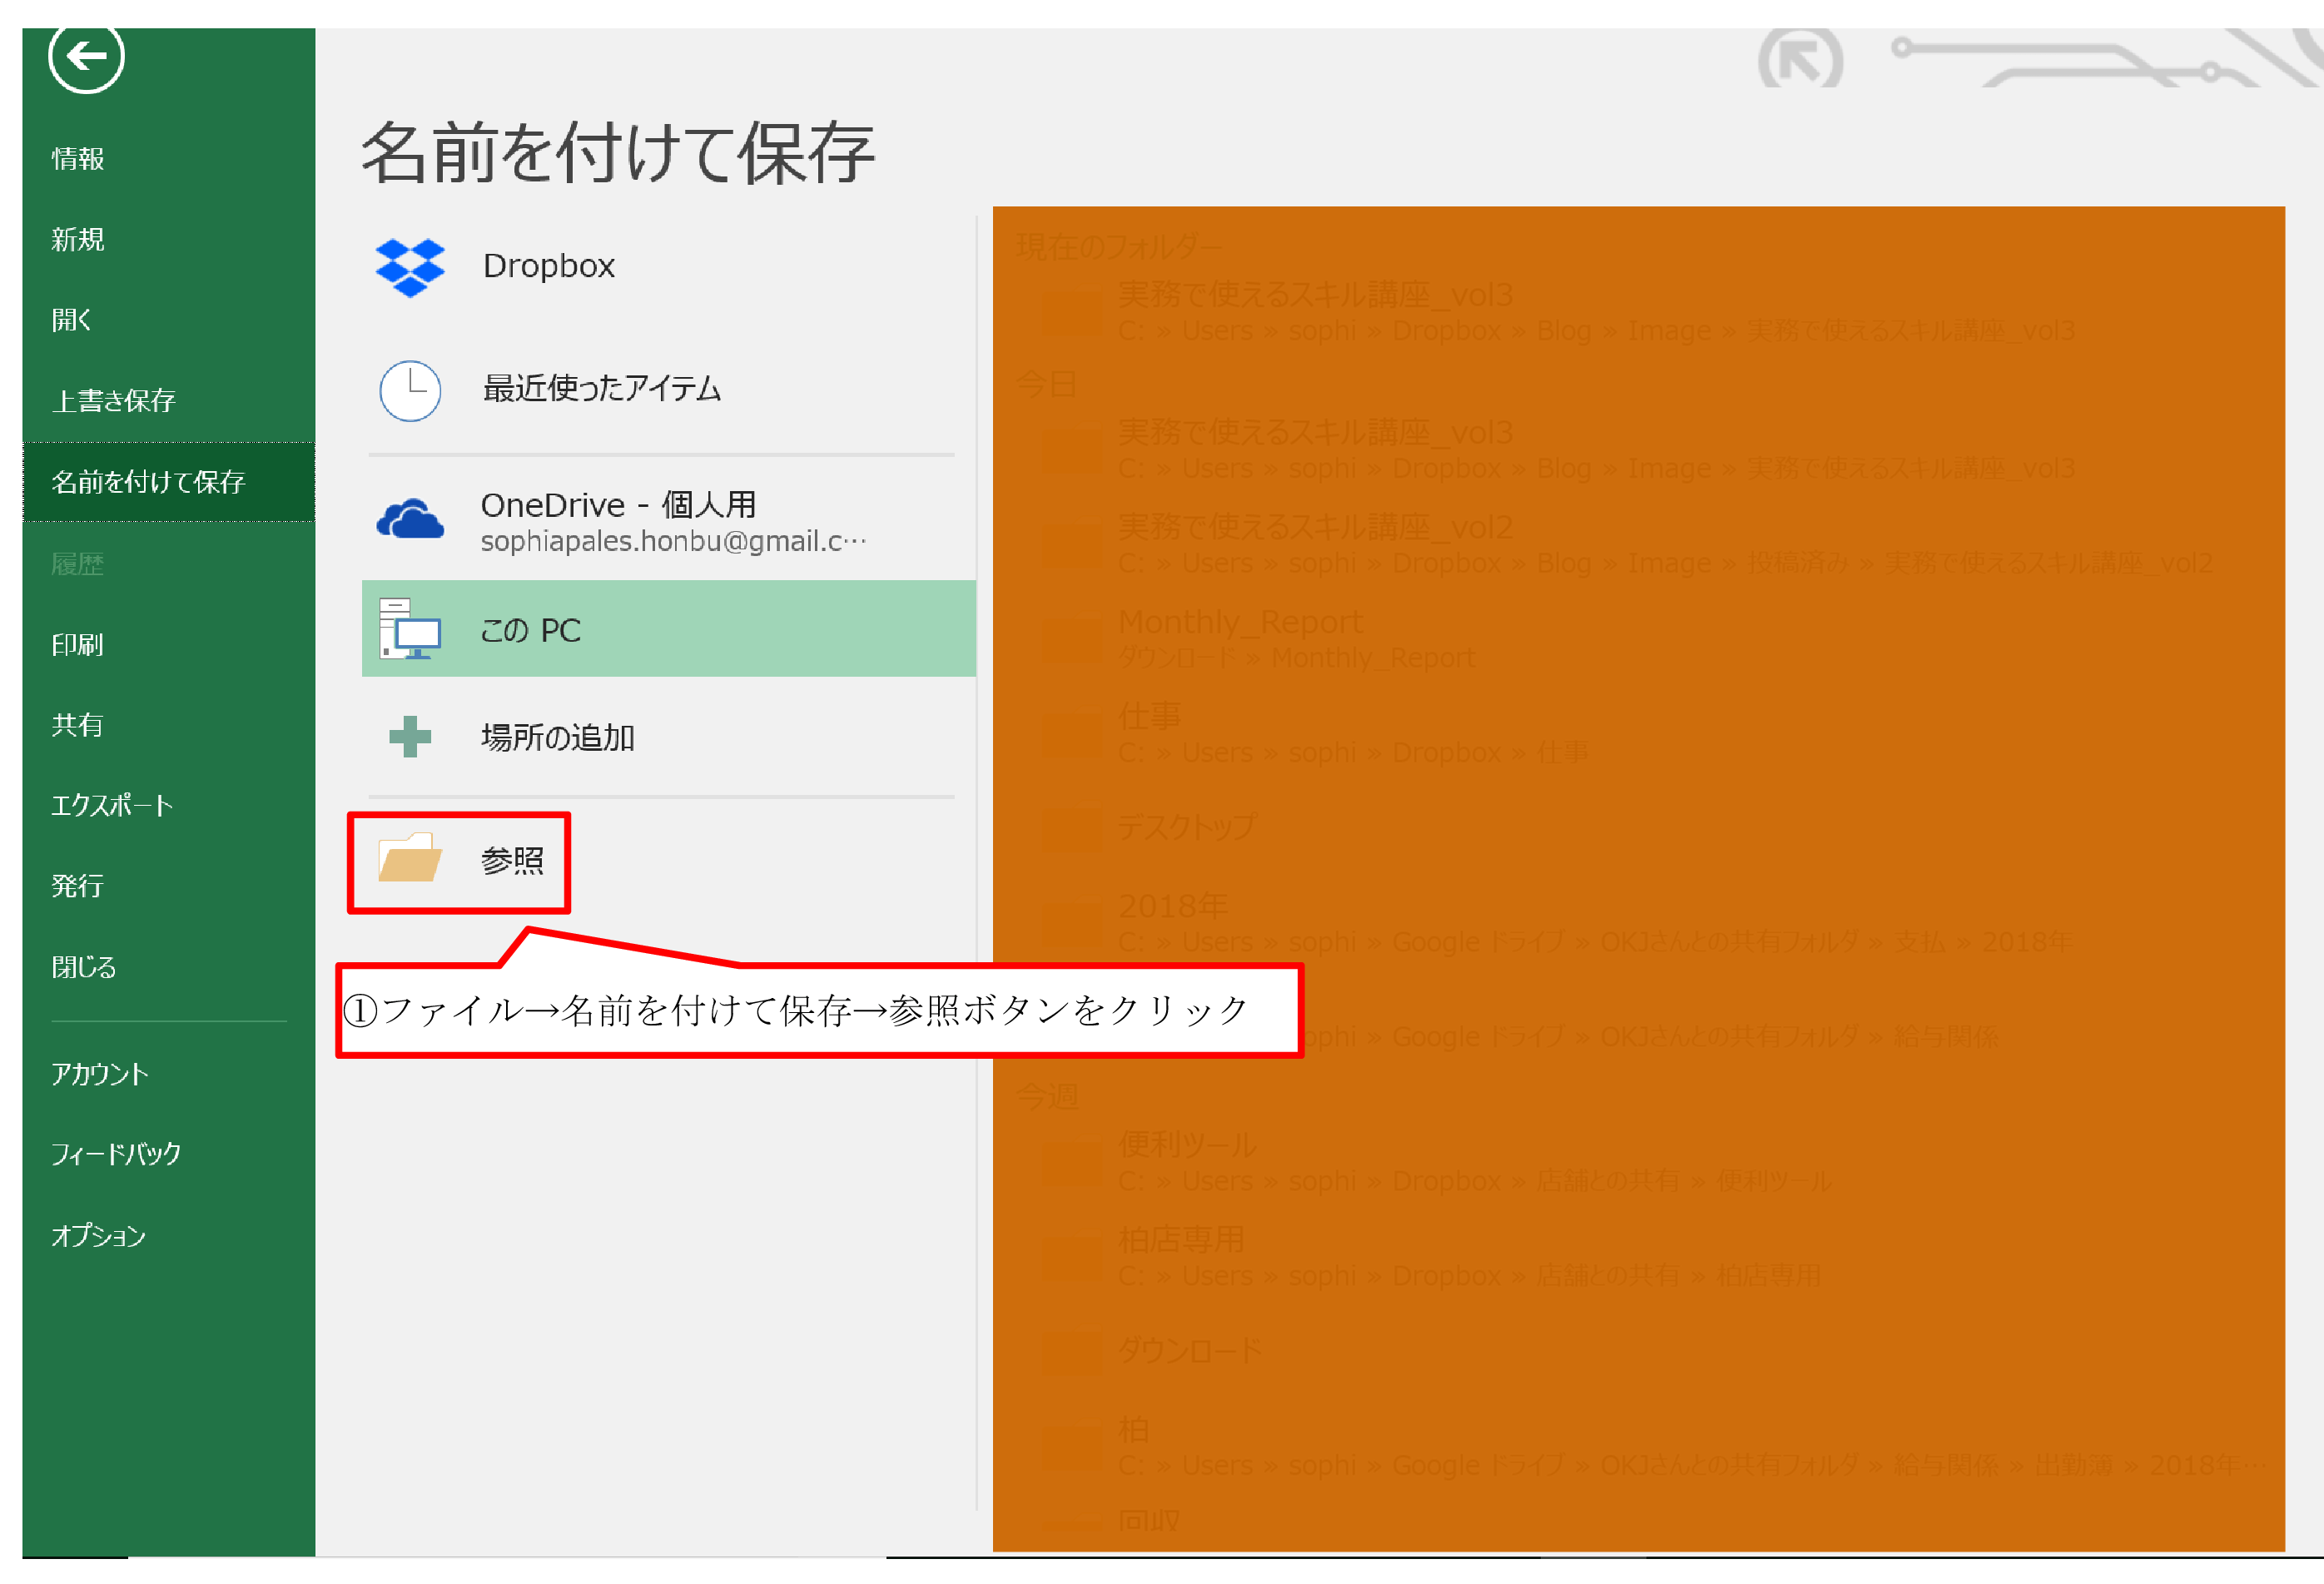Click the OneDrive cloud icon

coord(410,520)
